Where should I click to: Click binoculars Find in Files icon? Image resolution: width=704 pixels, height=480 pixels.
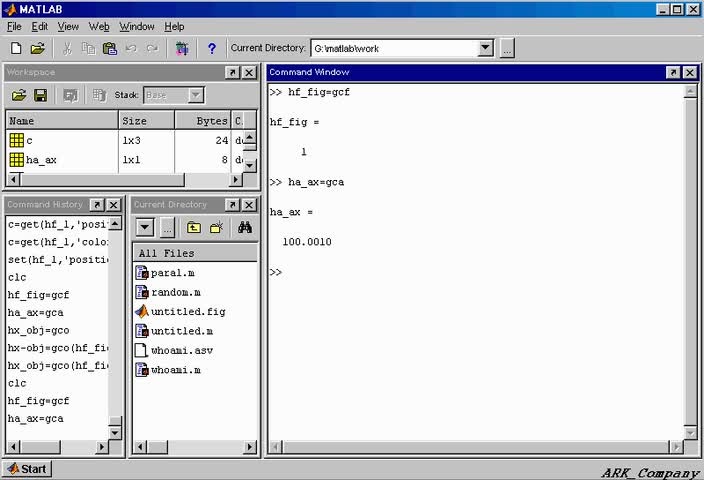[245, 228]
